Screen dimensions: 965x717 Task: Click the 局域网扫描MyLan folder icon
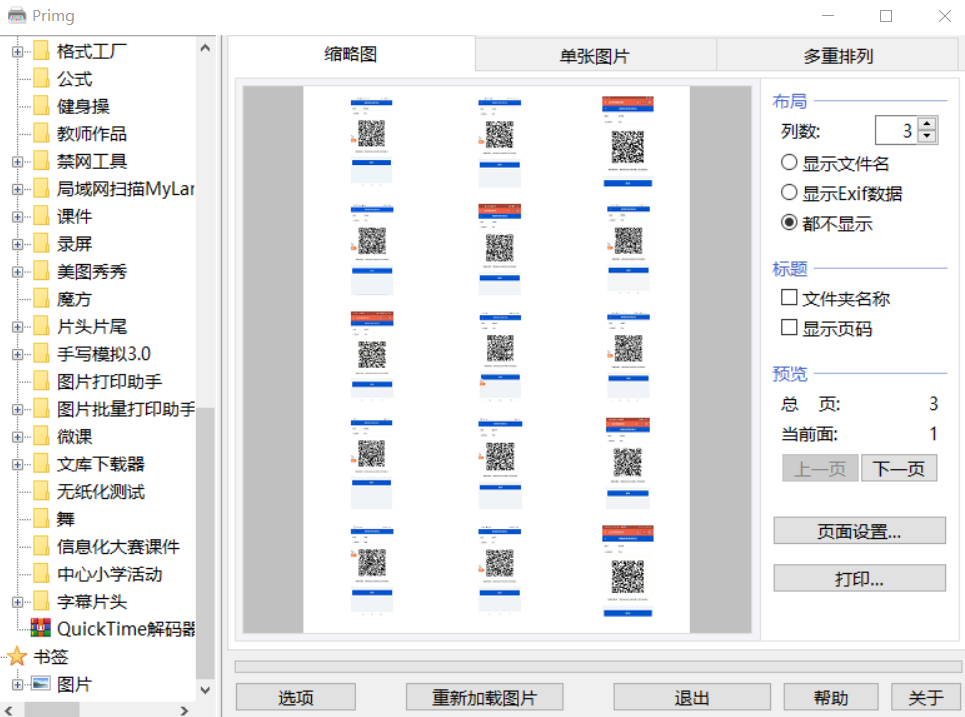point(41,188)
